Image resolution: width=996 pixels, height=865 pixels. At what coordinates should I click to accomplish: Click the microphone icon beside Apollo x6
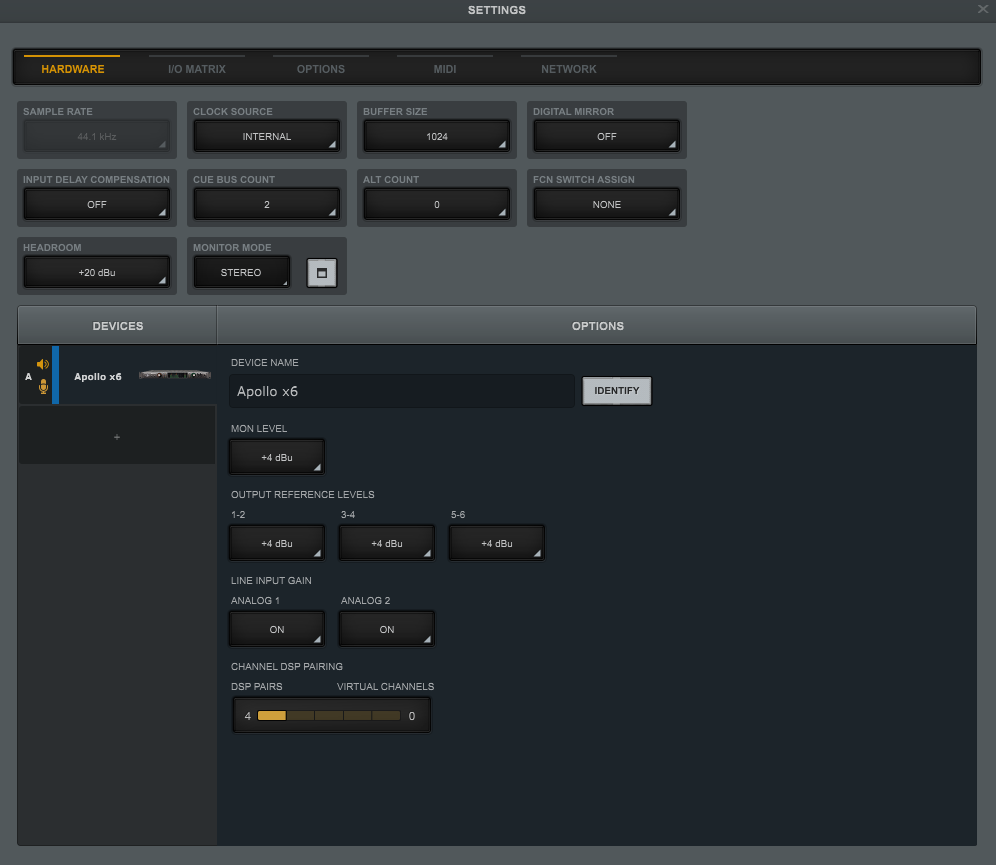tap(42, 386)
